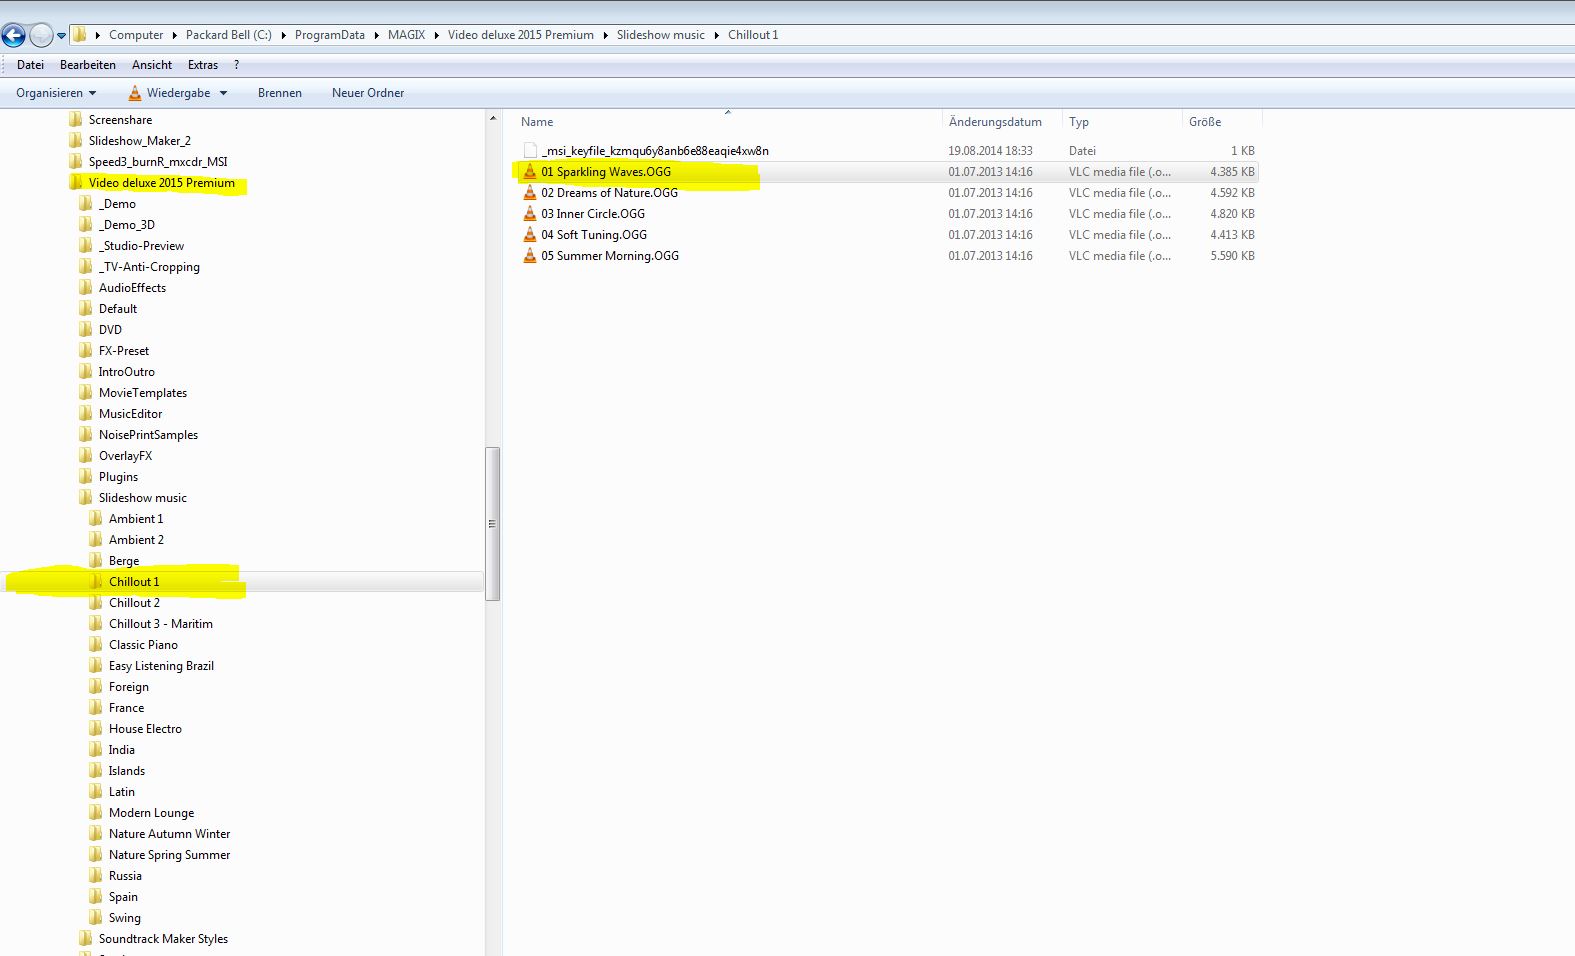Click the Brennen button

(280, 93)
